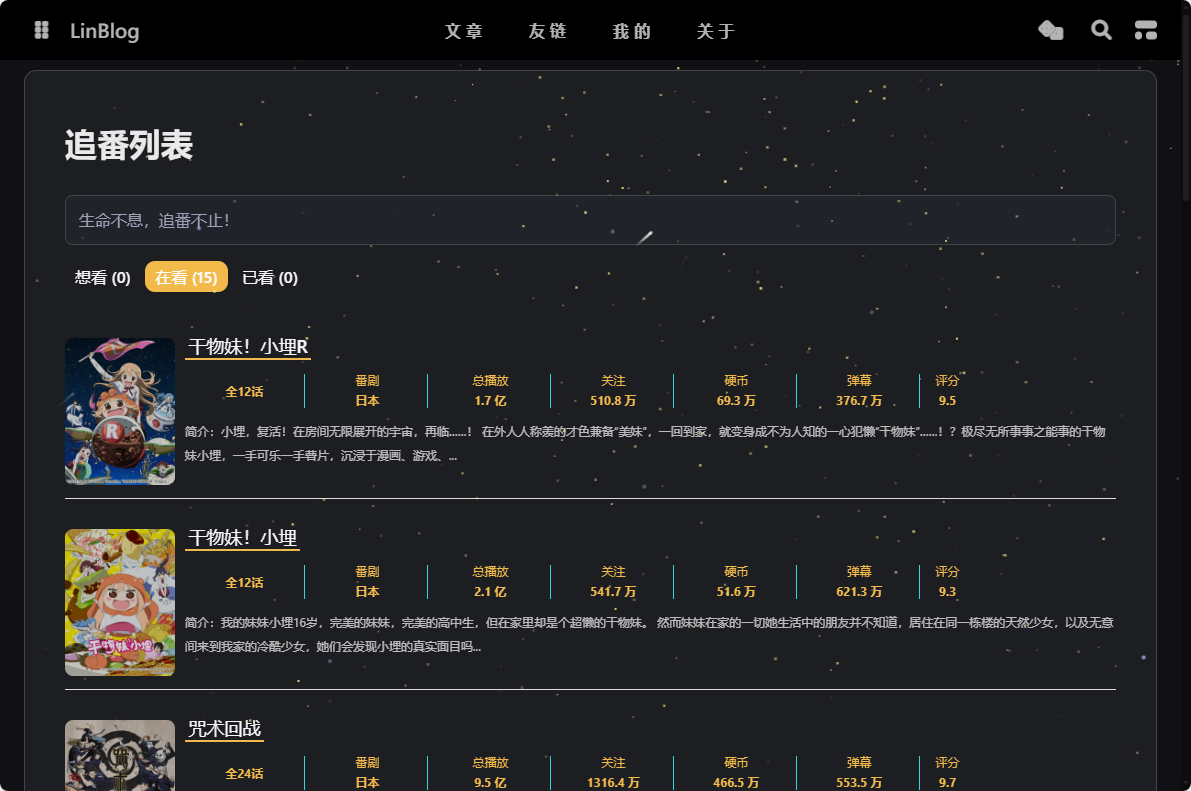1191x791 pixels.
Task: Switch to the 想看 (0) tab
Action: point(103,277)
